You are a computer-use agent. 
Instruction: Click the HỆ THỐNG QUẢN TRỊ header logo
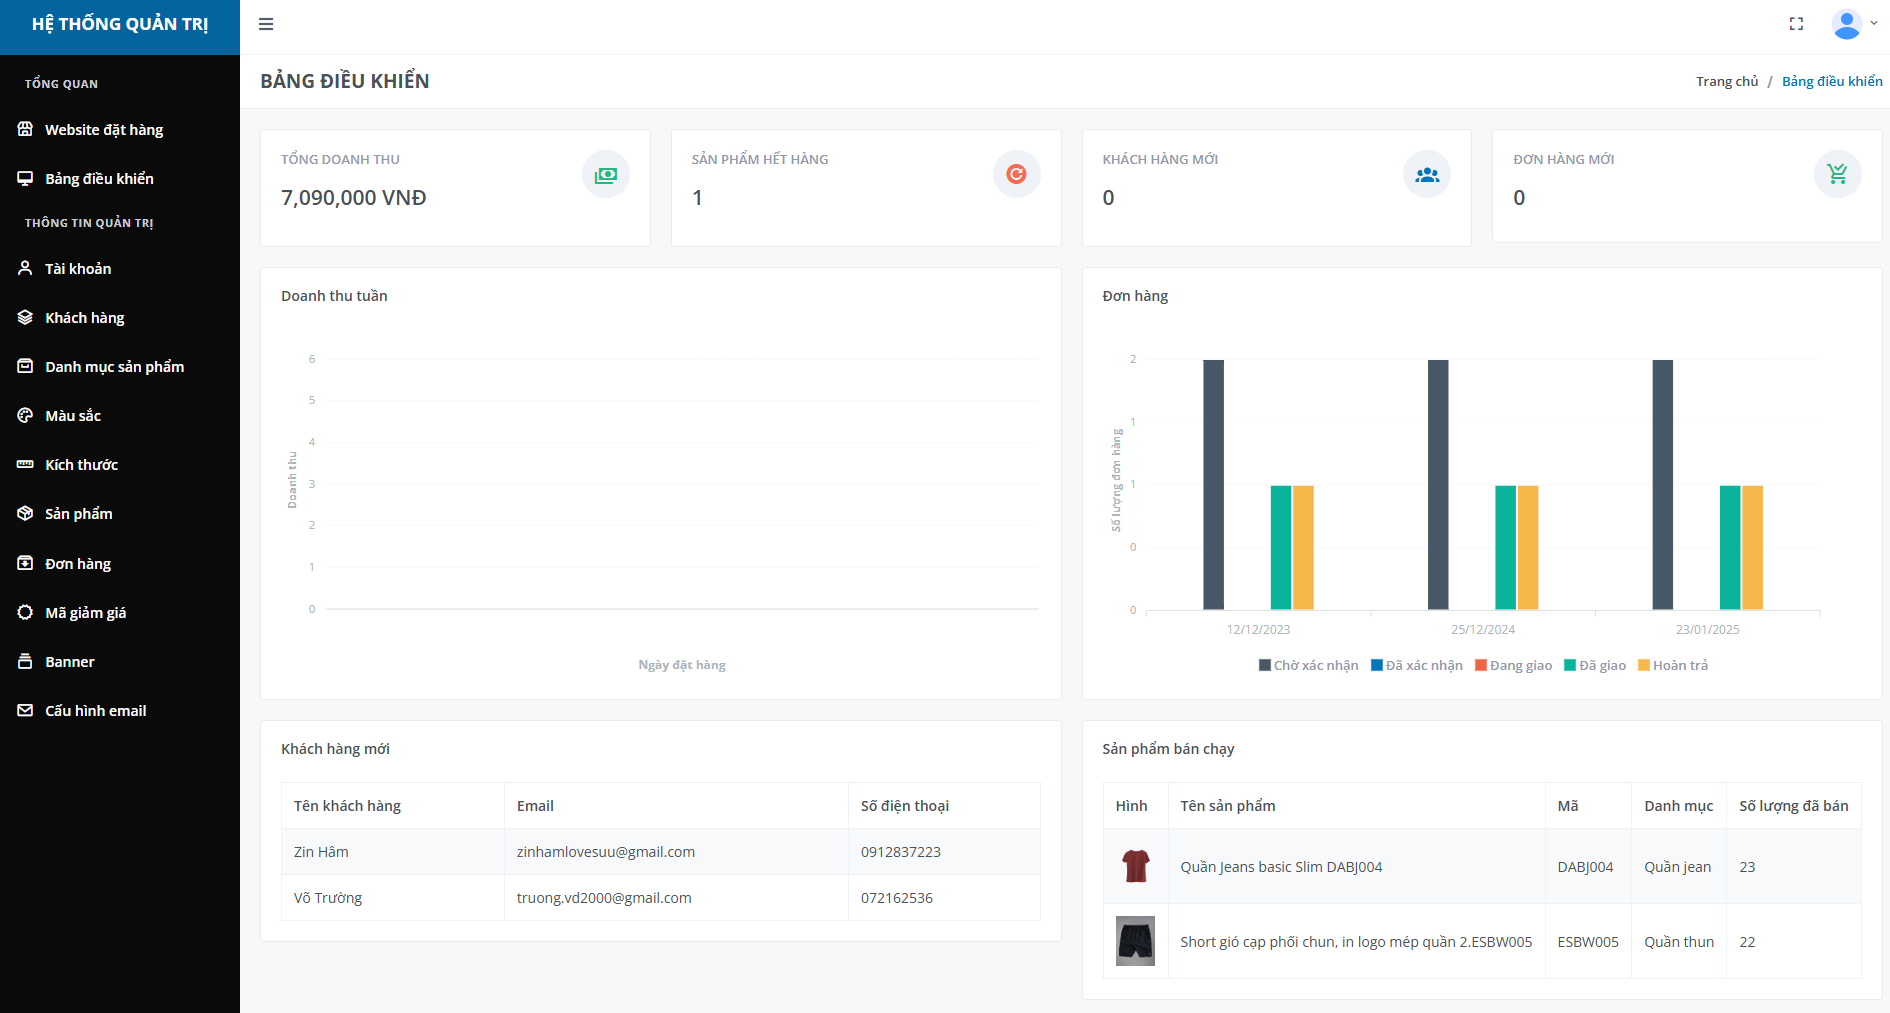[x=120, y=25]
